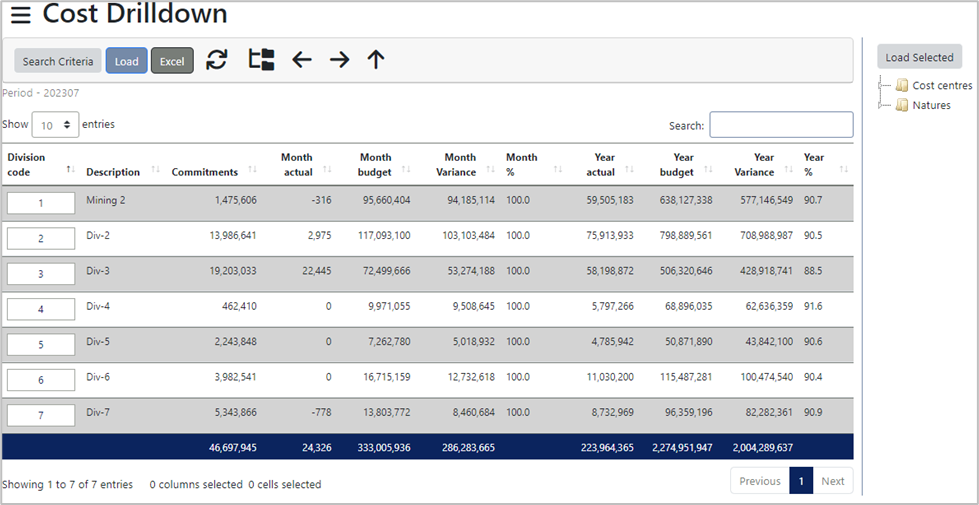Image resolution: width=979 pixels, height=505 pixels.
Task: Click division code box 3
Action: pyautogui.click(x=41, y=273)
